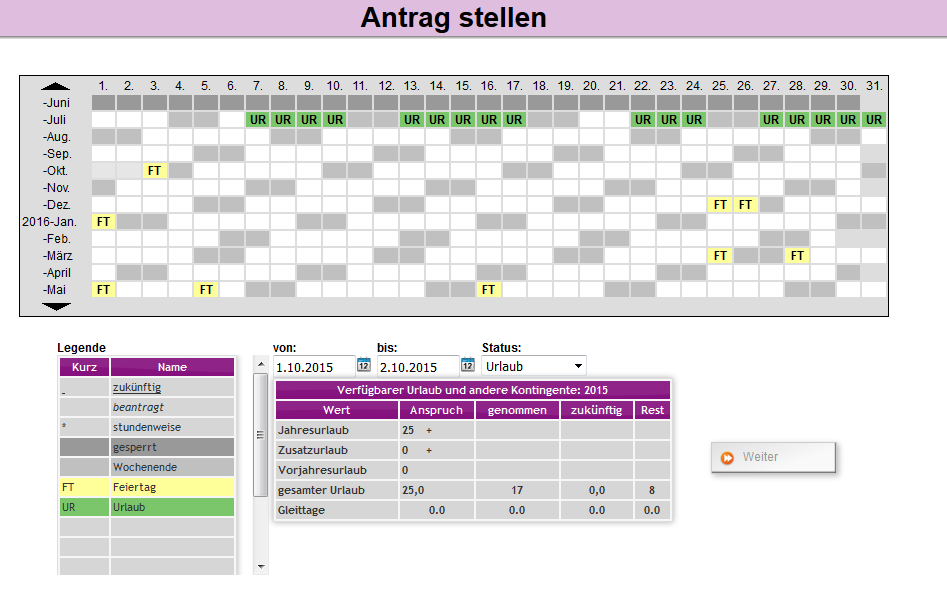Open the 'bis' date picker calendar icon
The width and height of the screenshot is (947, 599).
pyautogui.click(x=467, y=366)
